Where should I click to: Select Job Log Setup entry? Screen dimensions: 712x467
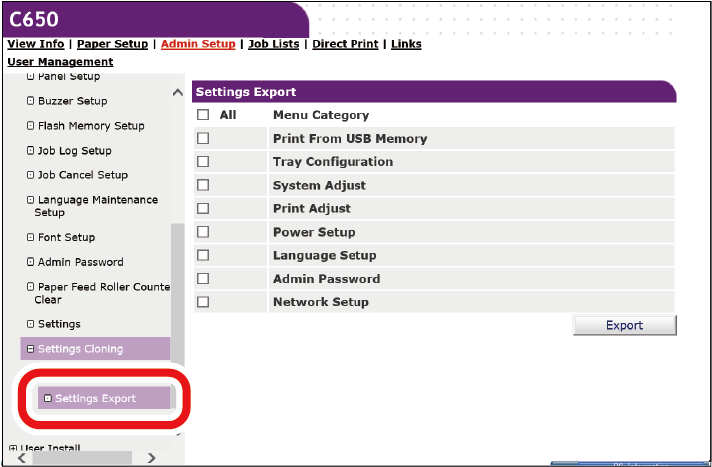74,151
